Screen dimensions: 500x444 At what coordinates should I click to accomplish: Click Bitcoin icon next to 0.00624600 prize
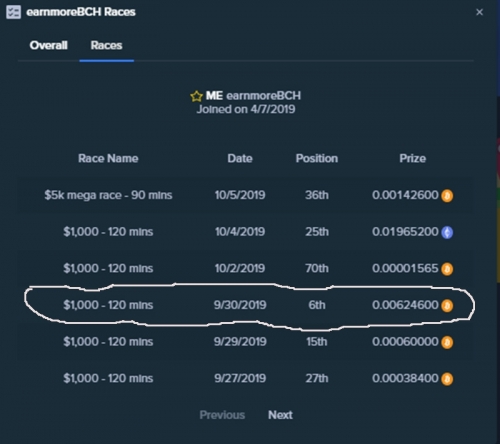[447, 306]
